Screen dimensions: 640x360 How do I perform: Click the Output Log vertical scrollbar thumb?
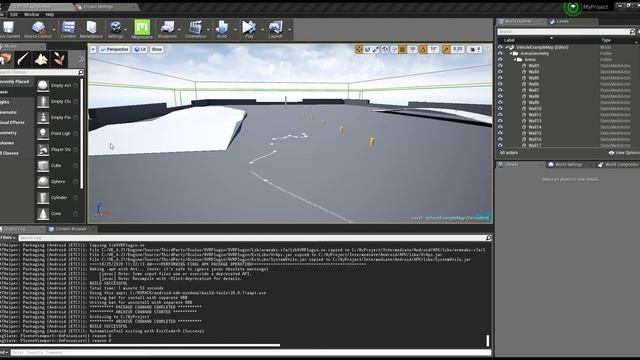[487, 340]
